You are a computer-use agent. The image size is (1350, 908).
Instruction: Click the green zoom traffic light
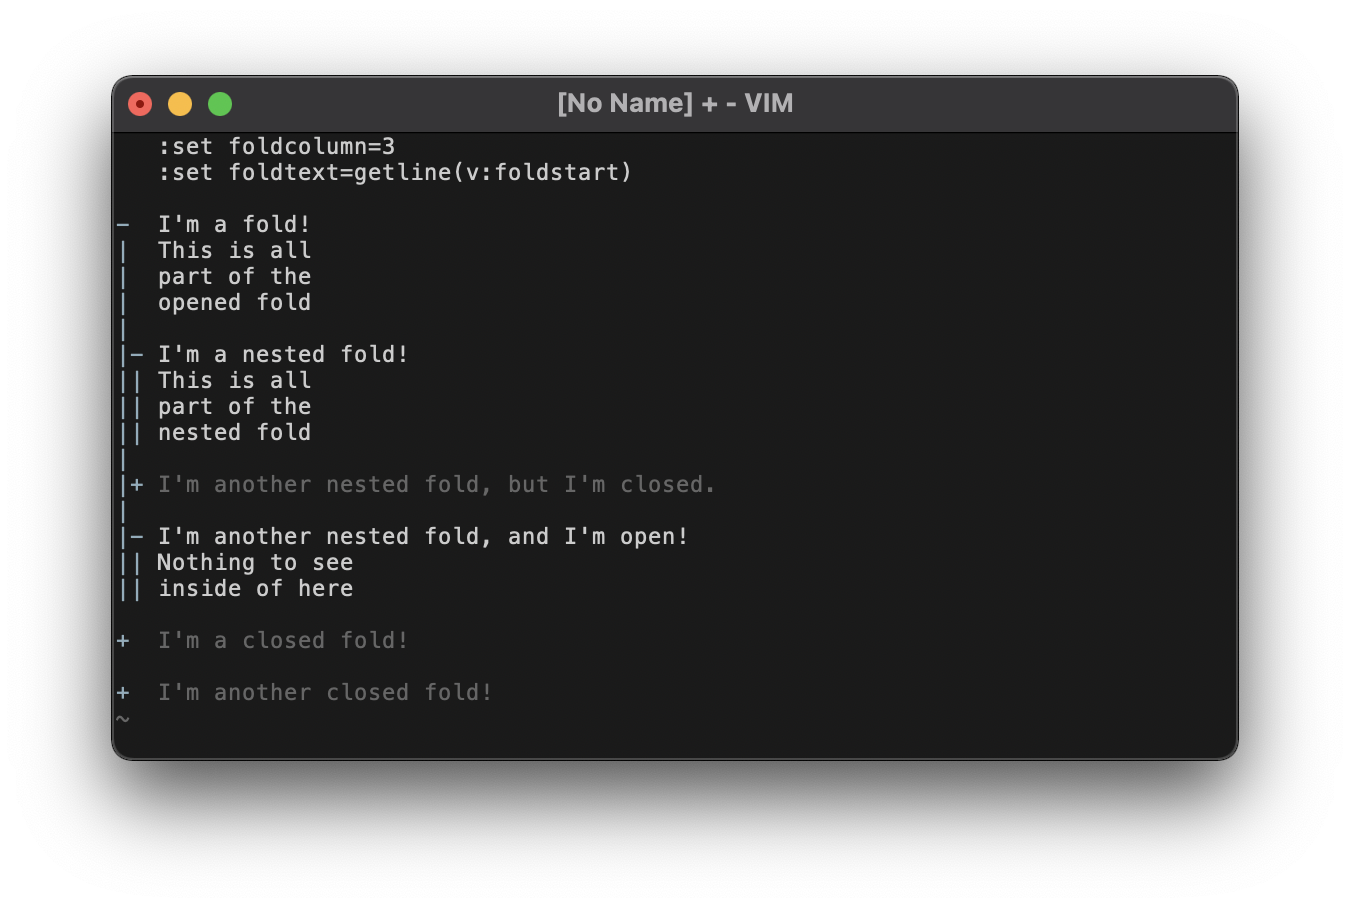point(220,103)
